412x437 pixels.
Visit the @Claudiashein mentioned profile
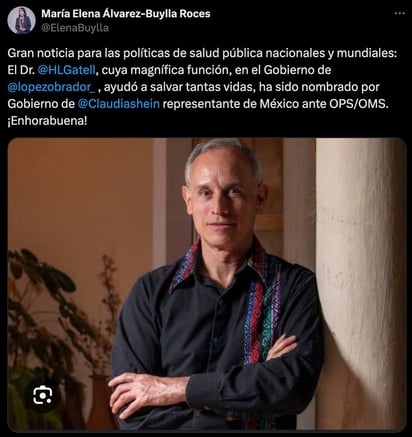click(x=119, y=104)
